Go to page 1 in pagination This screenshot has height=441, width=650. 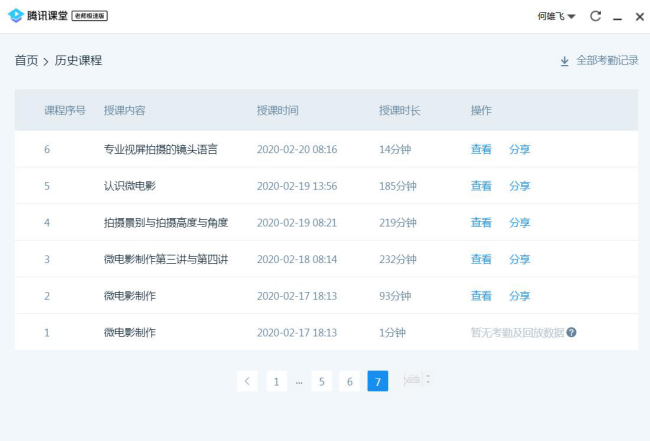[276, 381]
